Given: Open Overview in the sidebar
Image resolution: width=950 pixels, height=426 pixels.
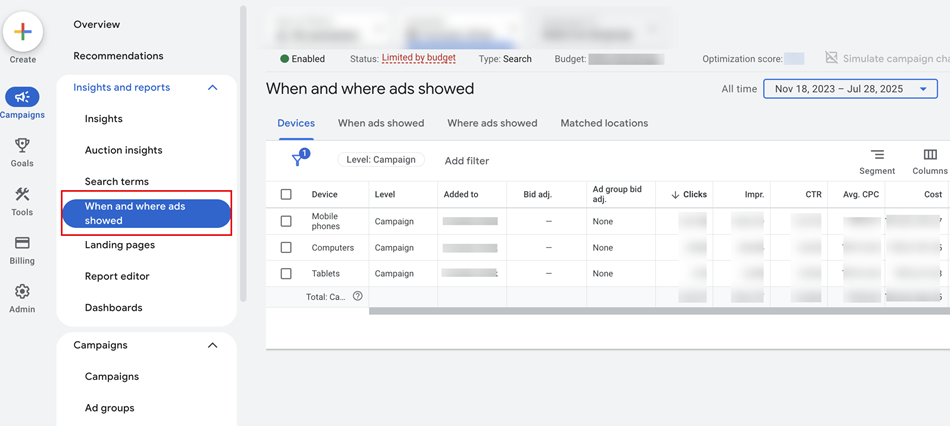Looking at the screenshot, I should point(97,24).
